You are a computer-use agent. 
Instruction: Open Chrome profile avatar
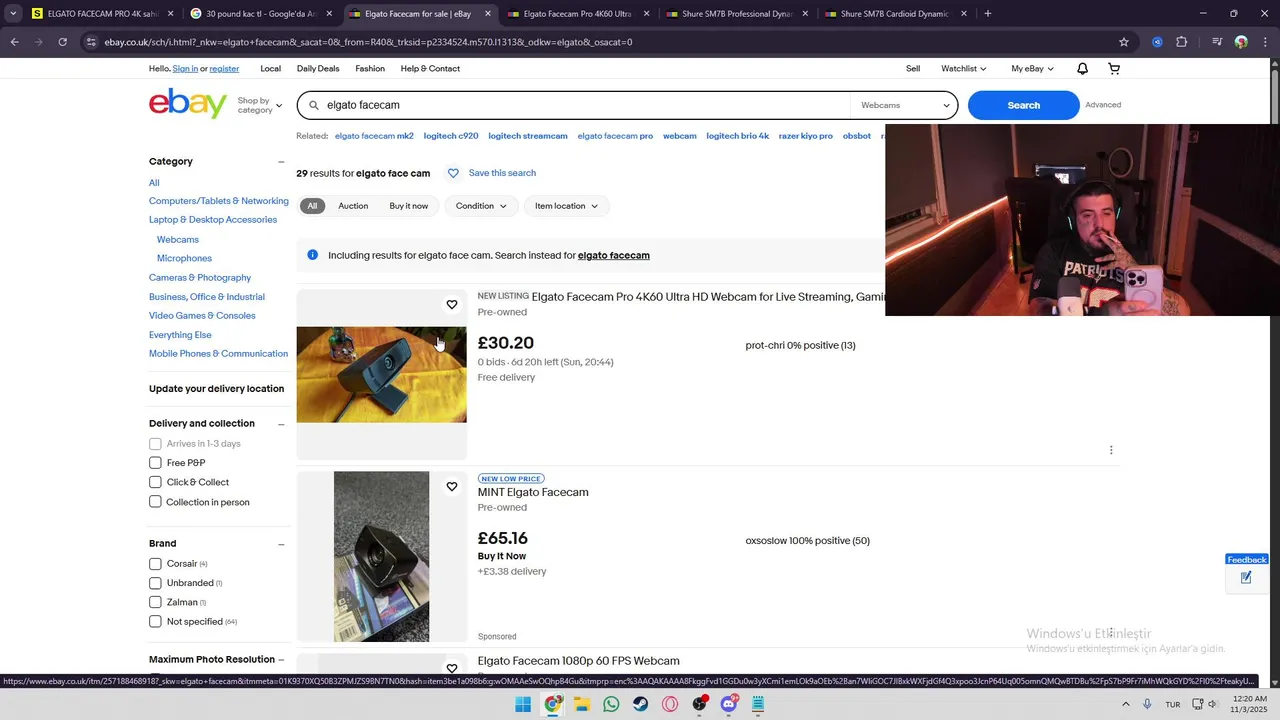tap(1241, 42)
